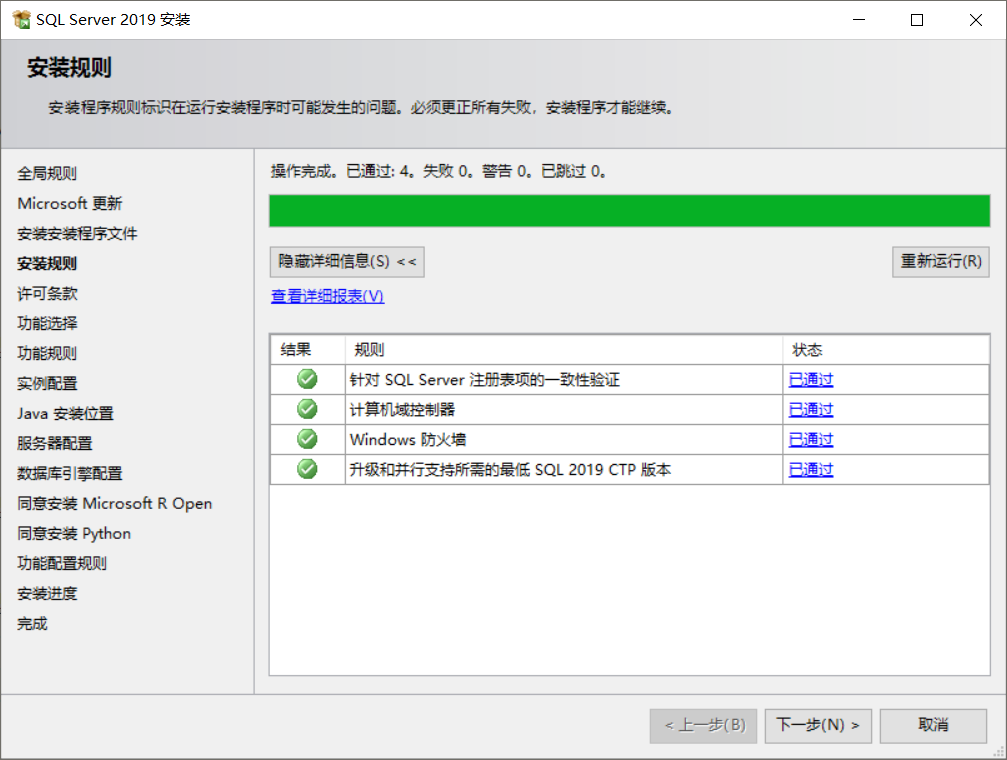Click the SQL Server setup title bar icon
The width and height of the screenshot is (1007, 760).
21,20
